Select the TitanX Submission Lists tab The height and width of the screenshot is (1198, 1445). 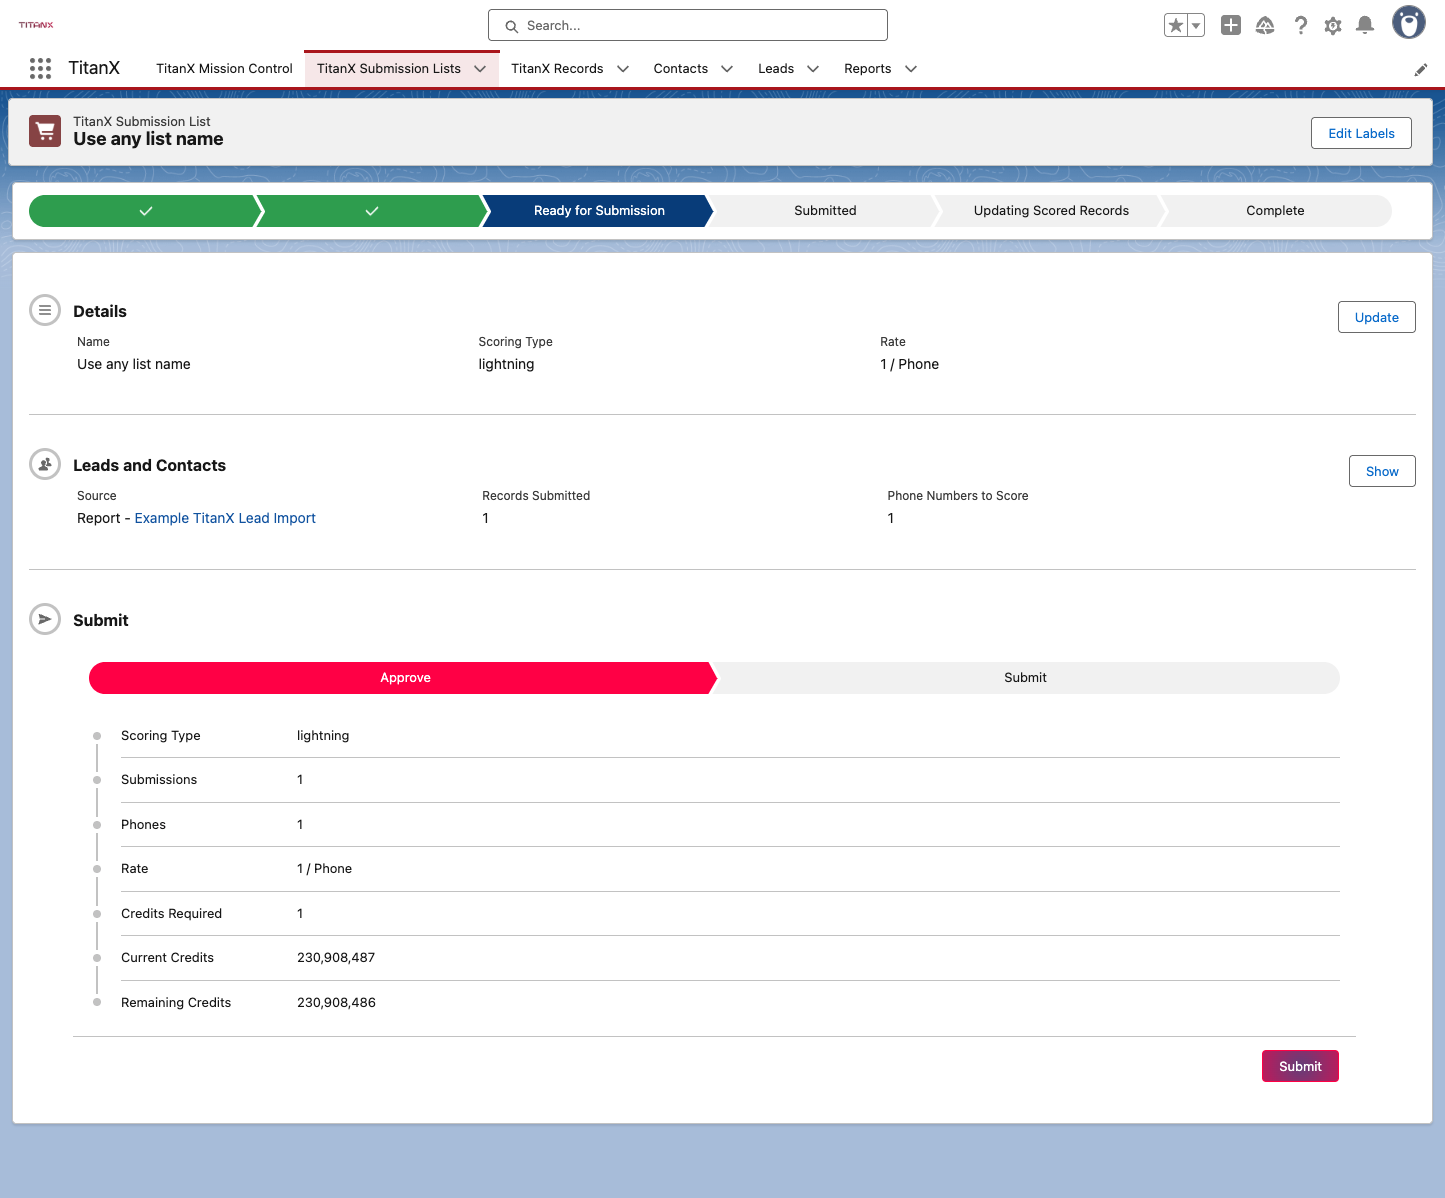pos(389,69)
